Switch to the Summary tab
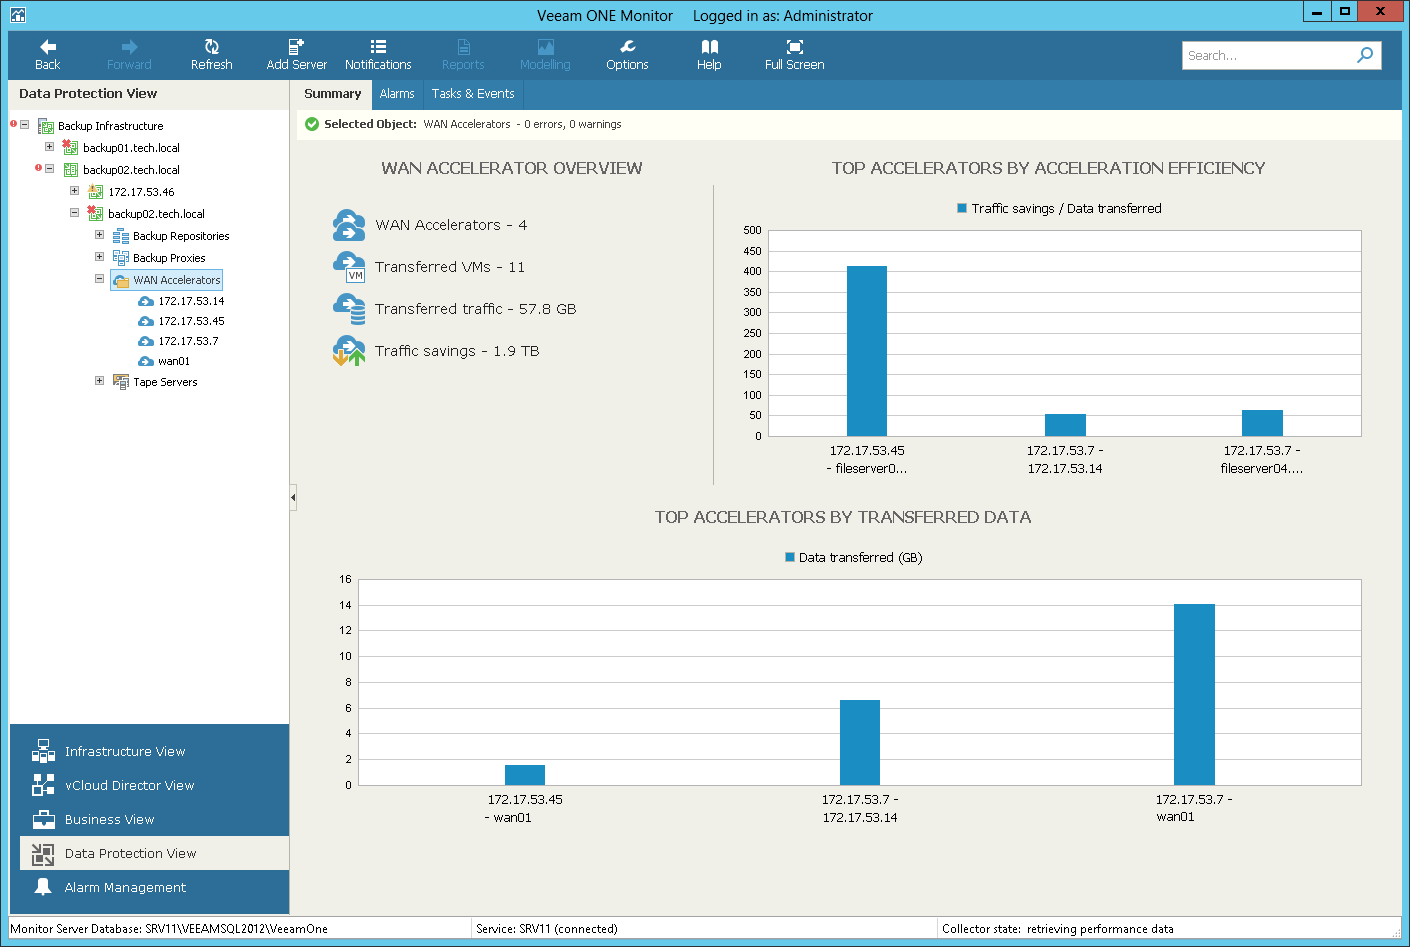The width and height of the screenshot is (1410, 947). click(333, 94)
